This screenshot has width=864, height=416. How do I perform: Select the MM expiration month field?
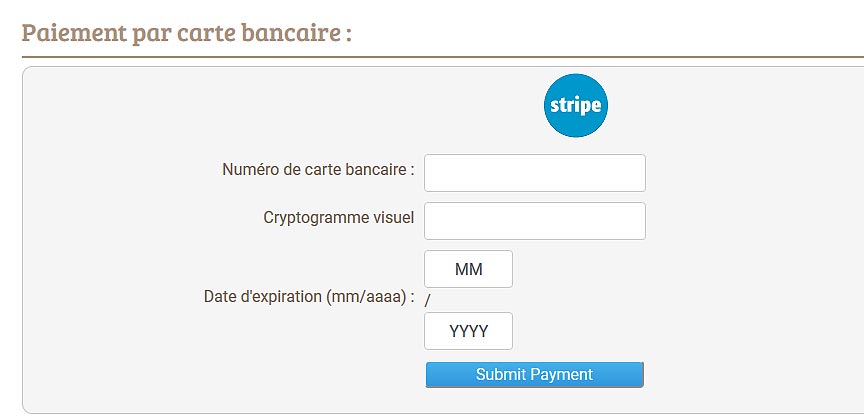469,269
